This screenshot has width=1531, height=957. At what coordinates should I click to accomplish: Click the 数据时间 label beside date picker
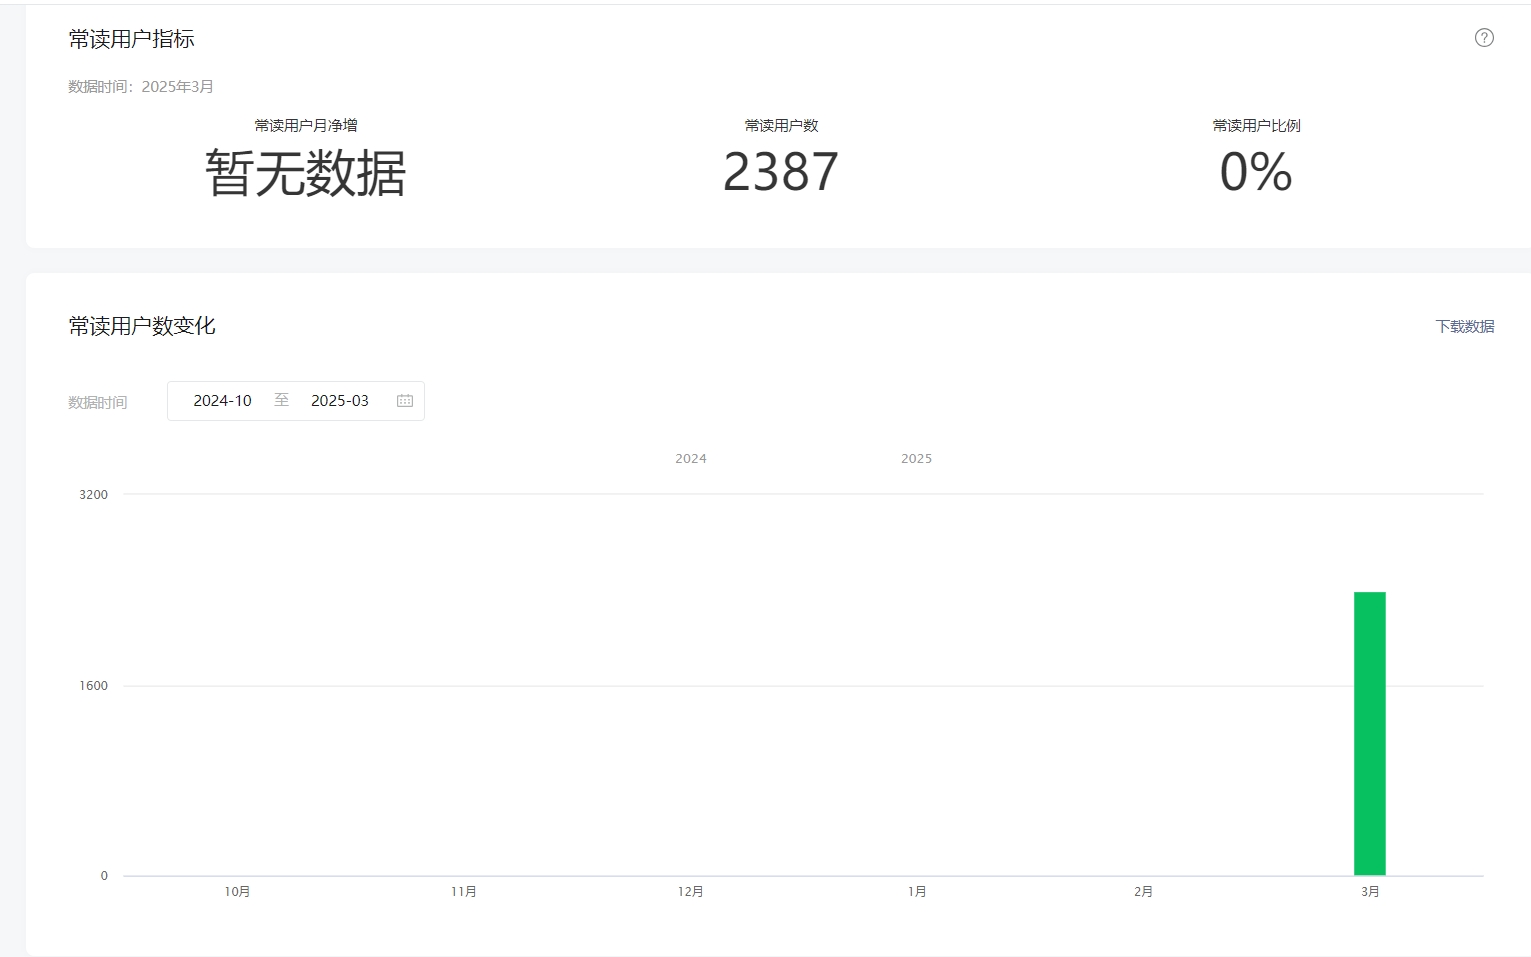pos(98,402)
